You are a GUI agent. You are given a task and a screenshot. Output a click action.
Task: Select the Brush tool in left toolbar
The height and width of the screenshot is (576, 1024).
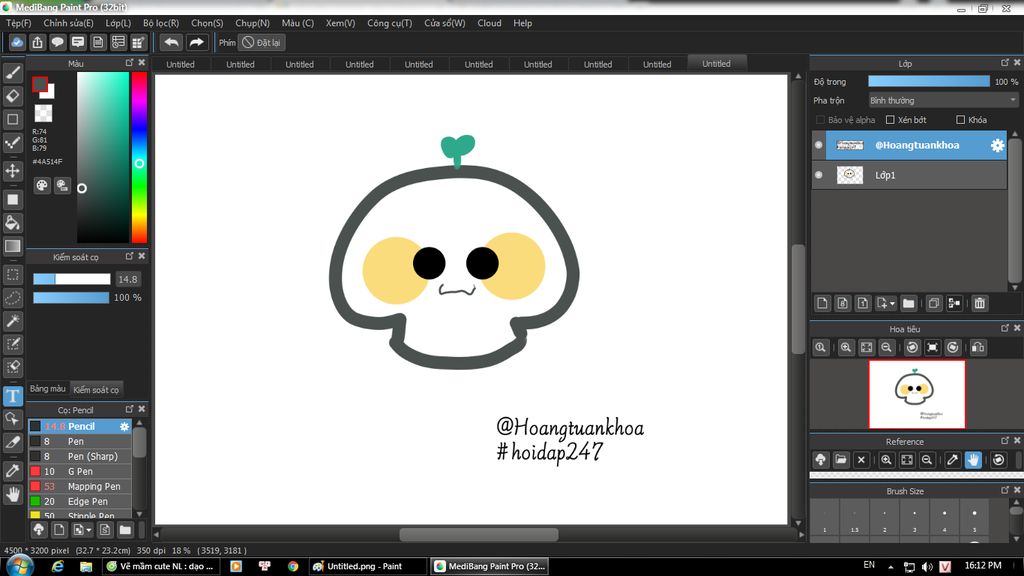[x=12, y=72]
